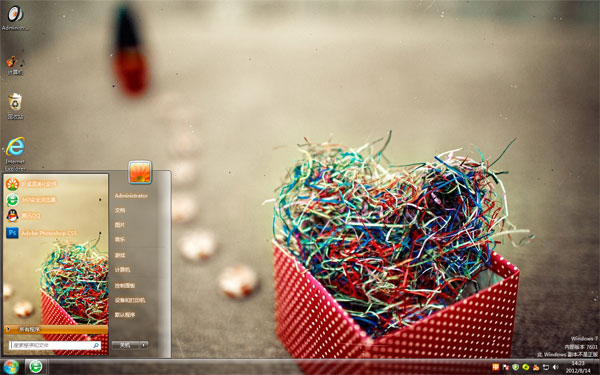Open the Action Center flag tray icon
This screenshot has width=600, height=375.
[x=505, y=367]
